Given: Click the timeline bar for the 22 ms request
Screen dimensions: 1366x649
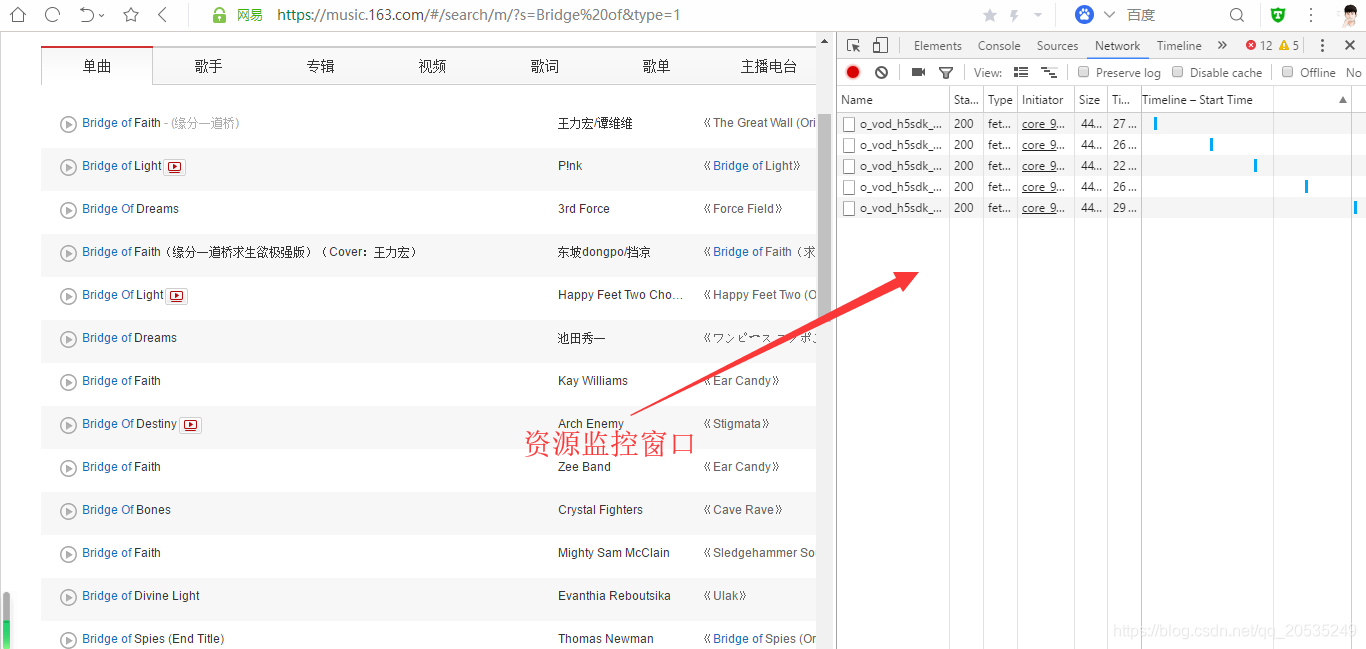Looking at the screenshot, I should 1255,166.
